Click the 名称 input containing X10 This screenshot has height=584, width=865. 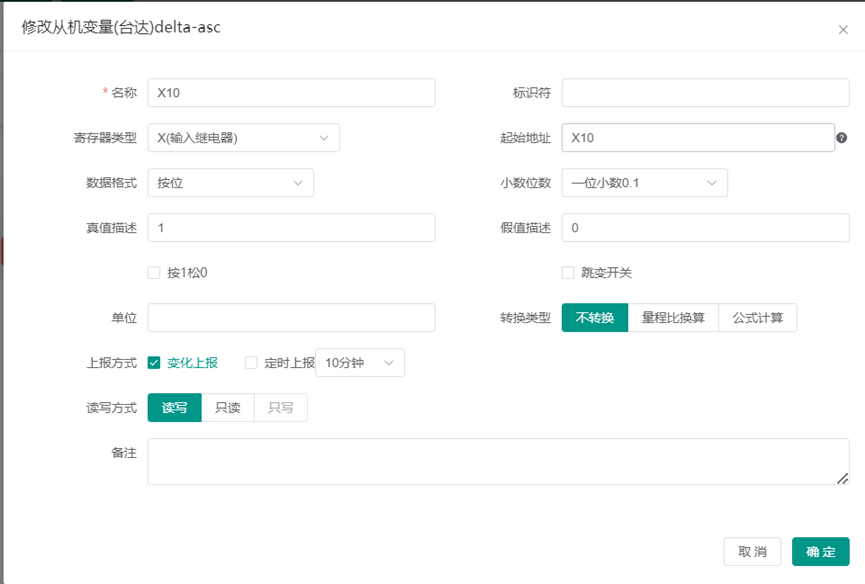[291, 93]
